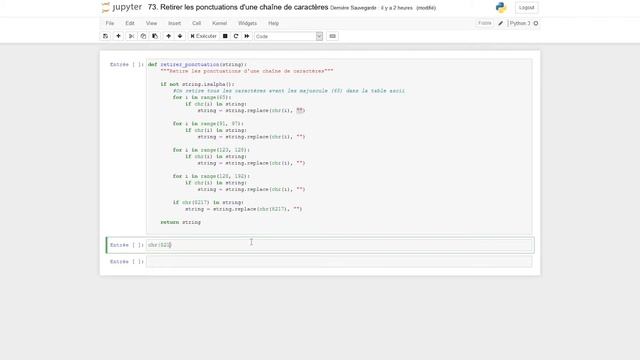The image size is (640, 360).
Task: Click the first cell's Entrée prompt
Action: click(x=127, y=64)
